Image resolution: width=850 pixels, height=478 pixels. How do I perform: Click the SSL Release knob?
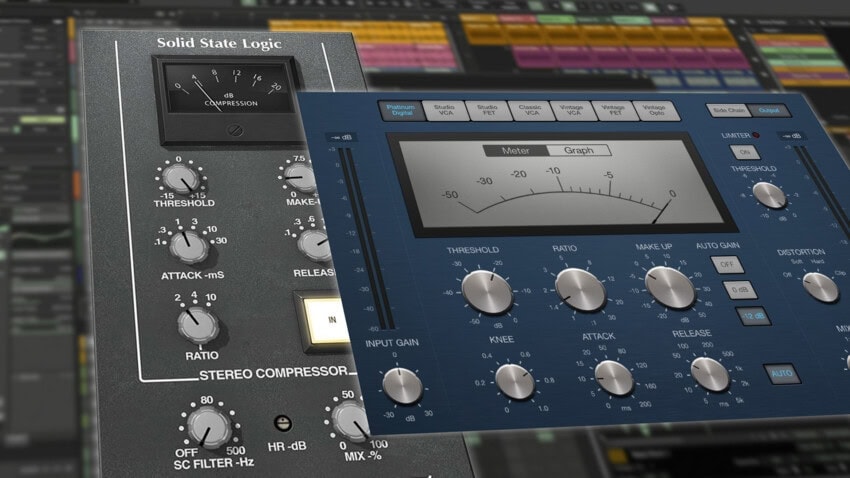click(316, 245)
